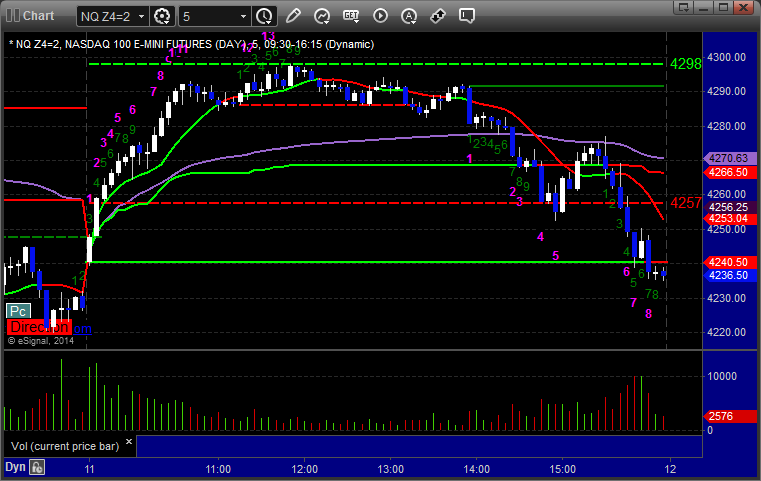
Task: Click the green 4298 level label
Action: pos(686,64)
